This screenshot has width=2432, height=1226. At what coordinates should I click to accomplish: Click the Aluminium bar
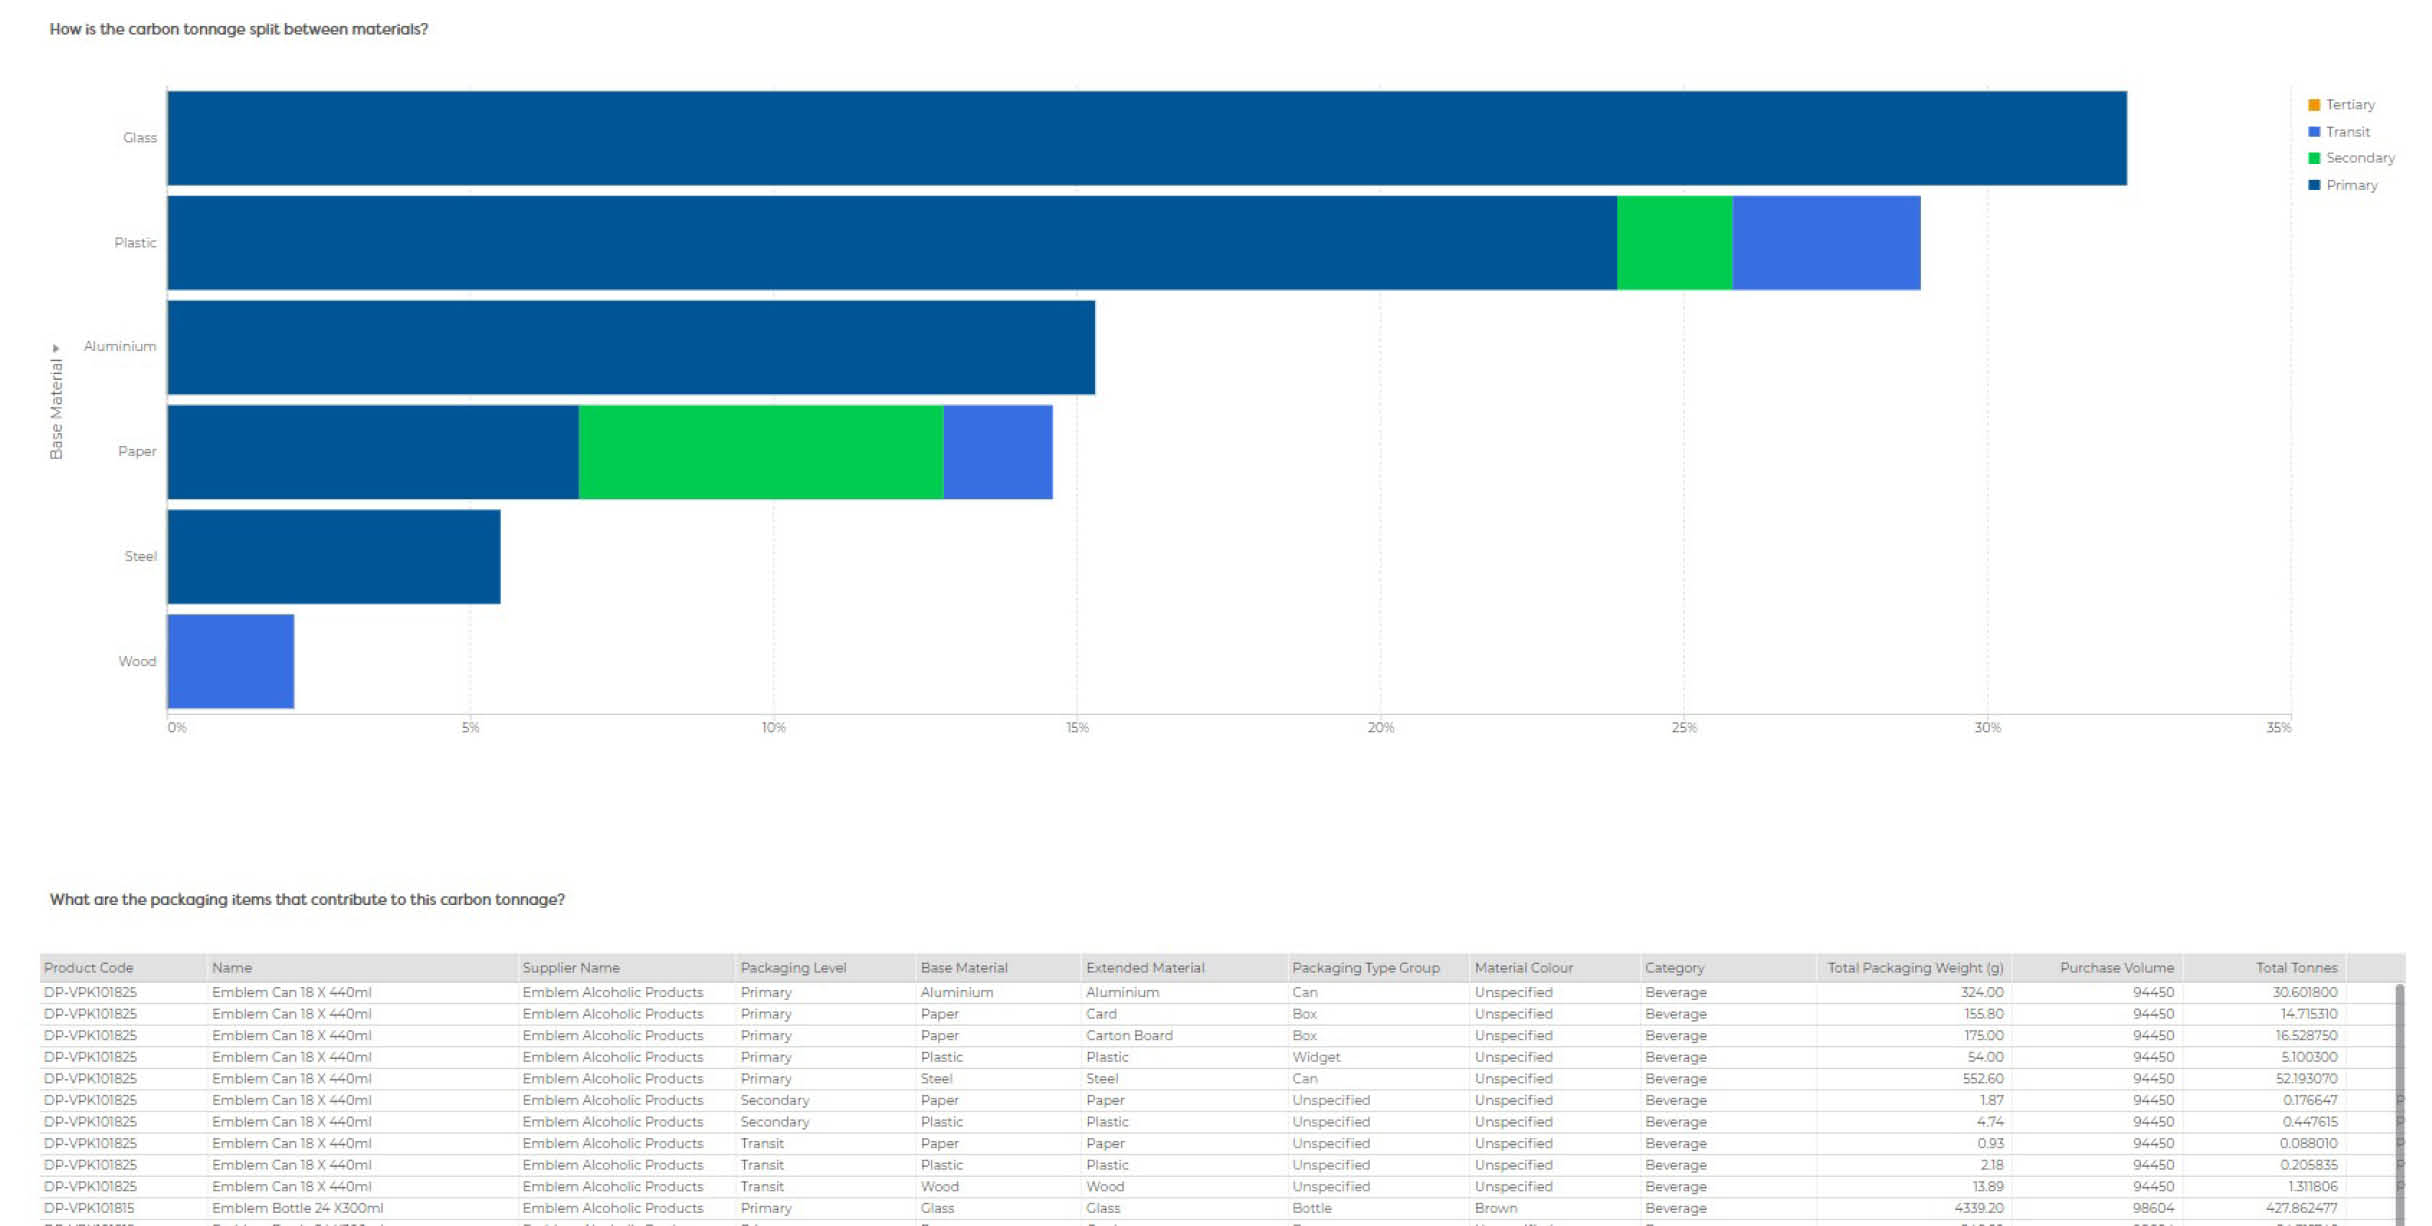pyautogui.click(x=630, y=347)
